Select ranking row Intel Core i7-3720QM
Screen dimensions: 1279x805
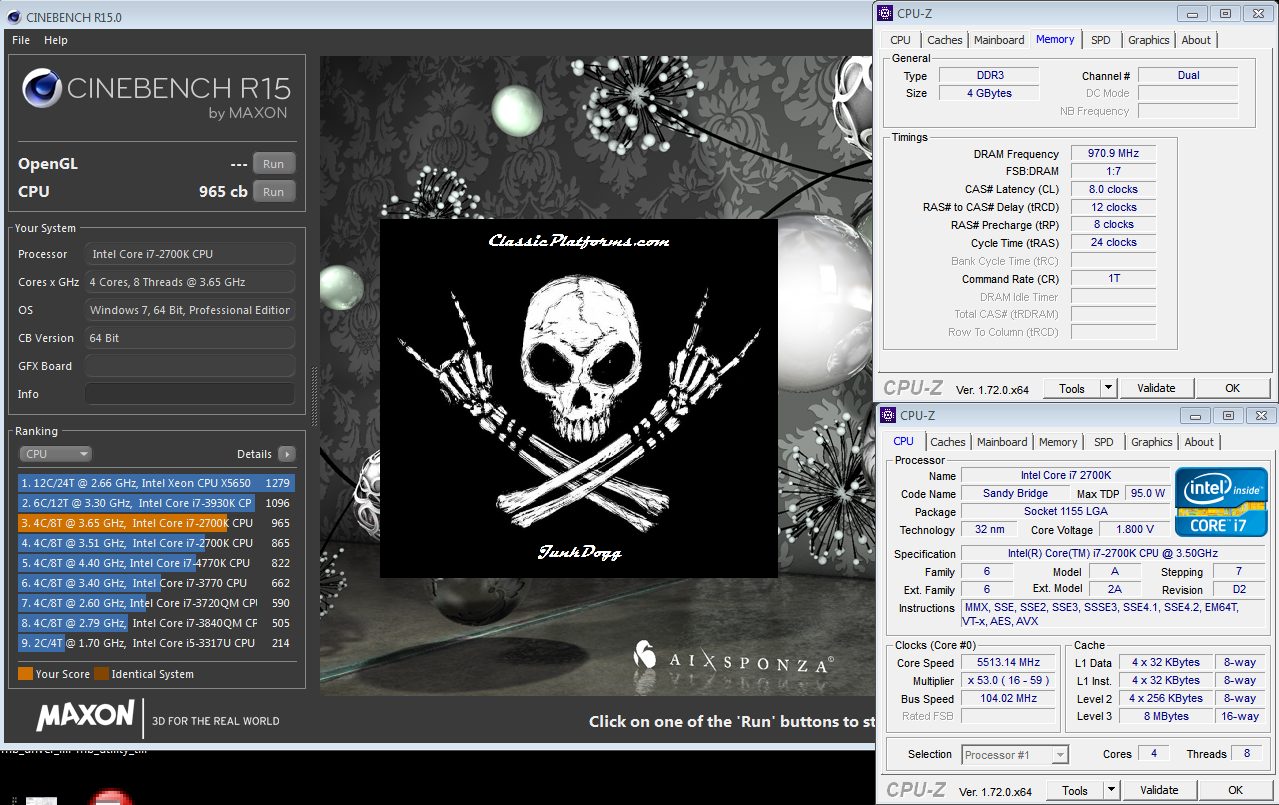157,603
